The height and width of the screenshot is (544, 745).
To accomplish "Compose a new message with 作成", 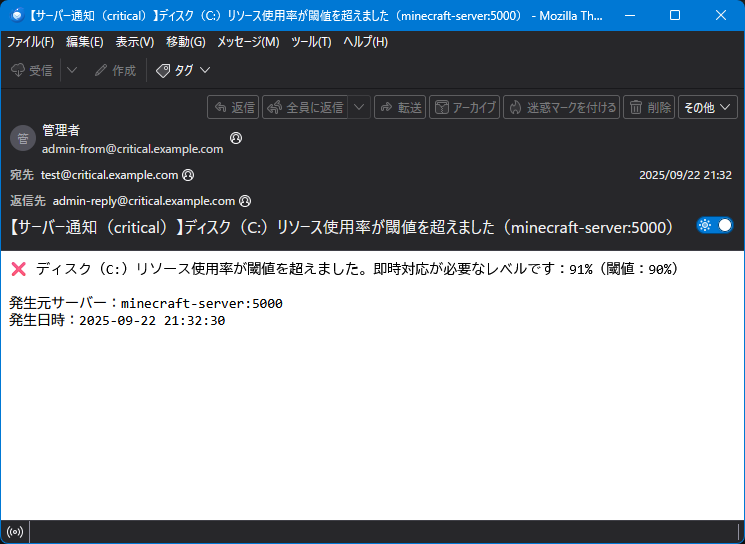I will point(115,70).
